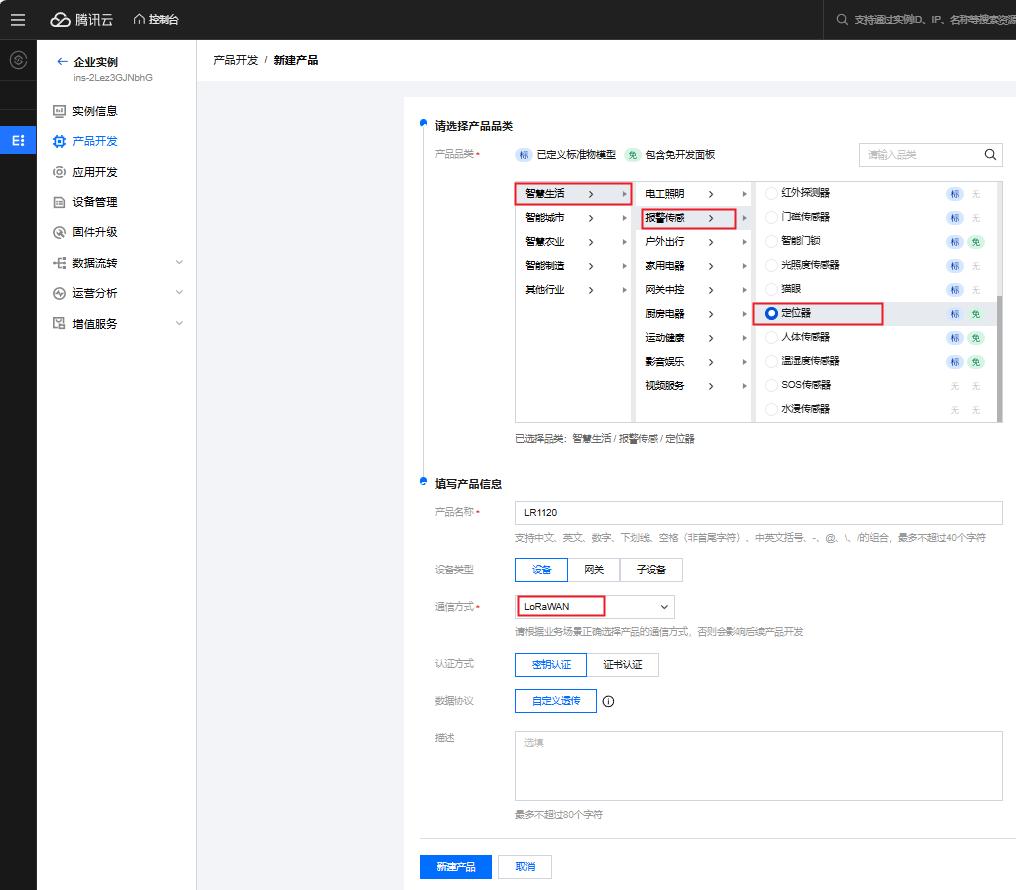
Task: Open the hamburger navigation menu
Action: [18, 19]
